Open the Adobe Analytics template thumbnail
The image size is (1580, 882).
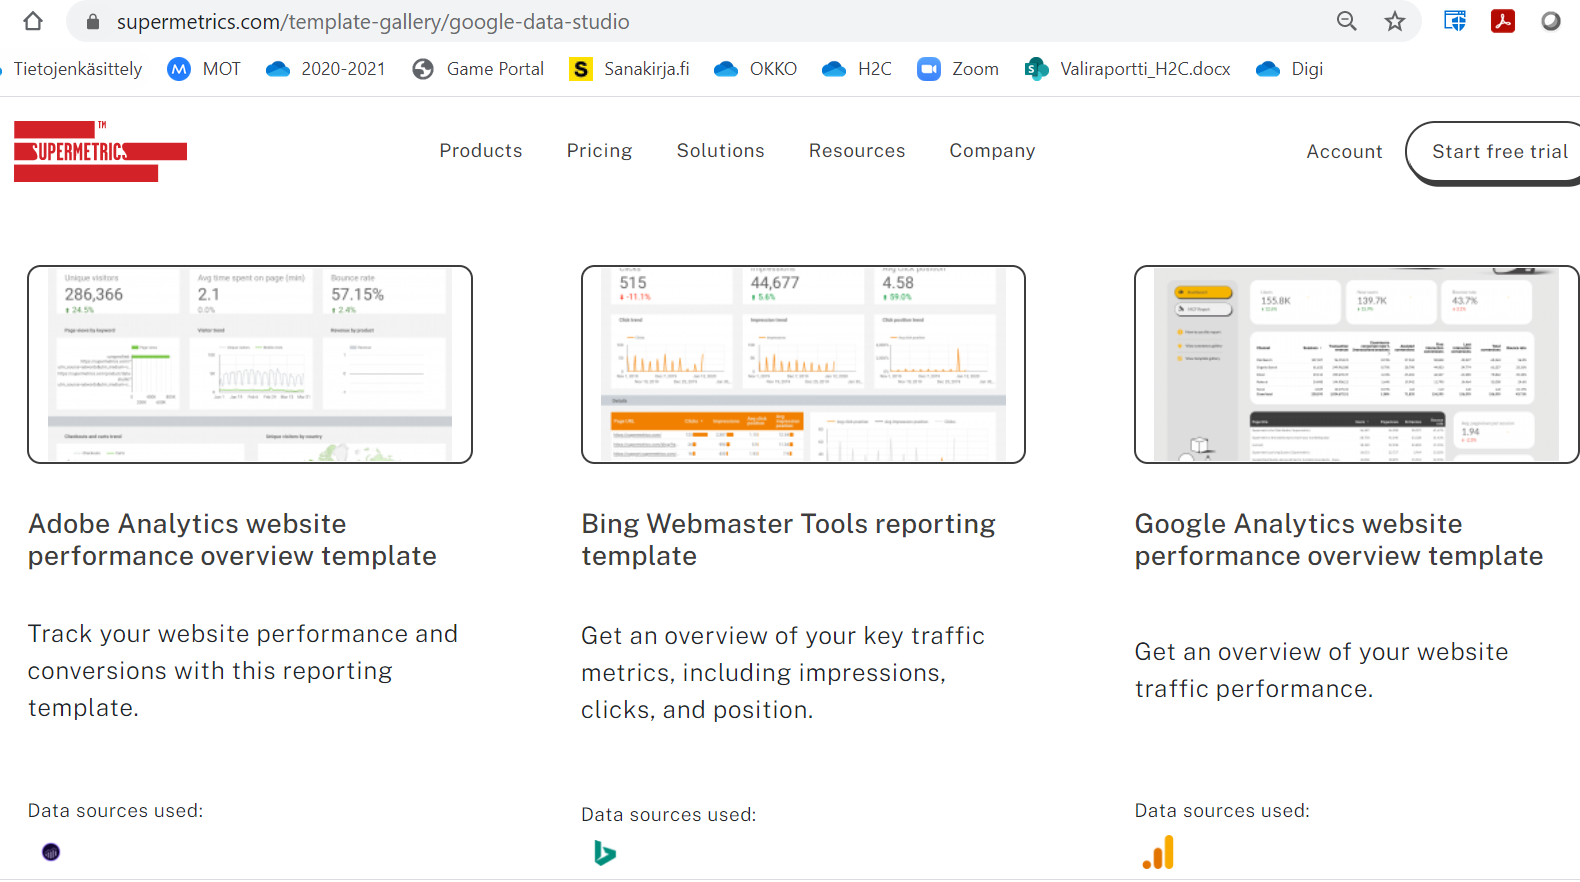coord(250,364)
